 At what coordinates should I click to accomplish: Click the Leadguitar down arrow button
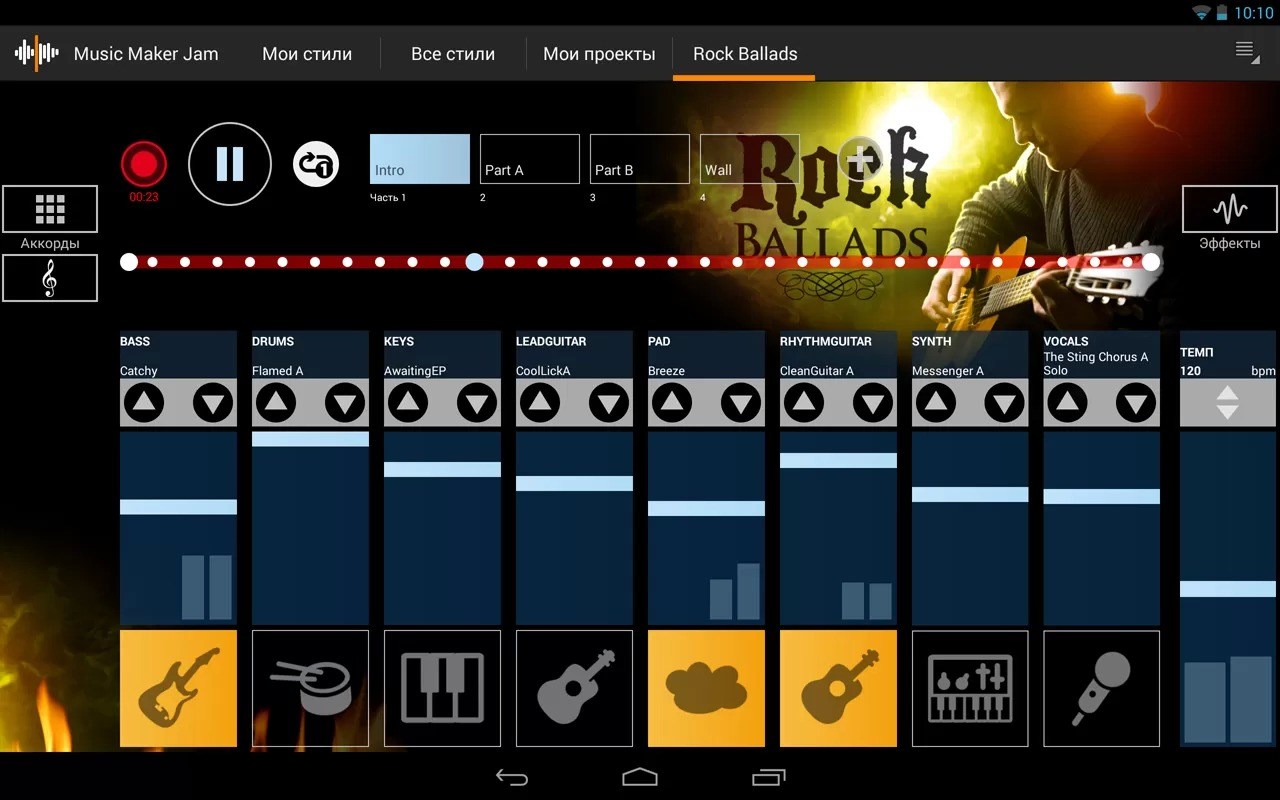pyautogui.click(x=609, y=403)
